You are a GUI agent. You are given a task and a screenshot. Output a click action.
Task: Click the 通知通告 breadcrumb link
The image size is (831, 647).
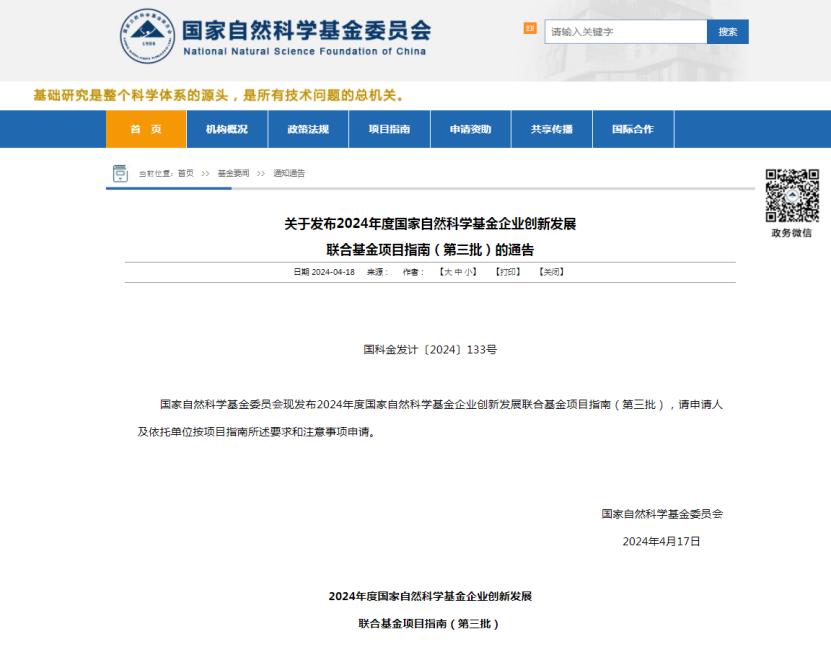[289, 173]
